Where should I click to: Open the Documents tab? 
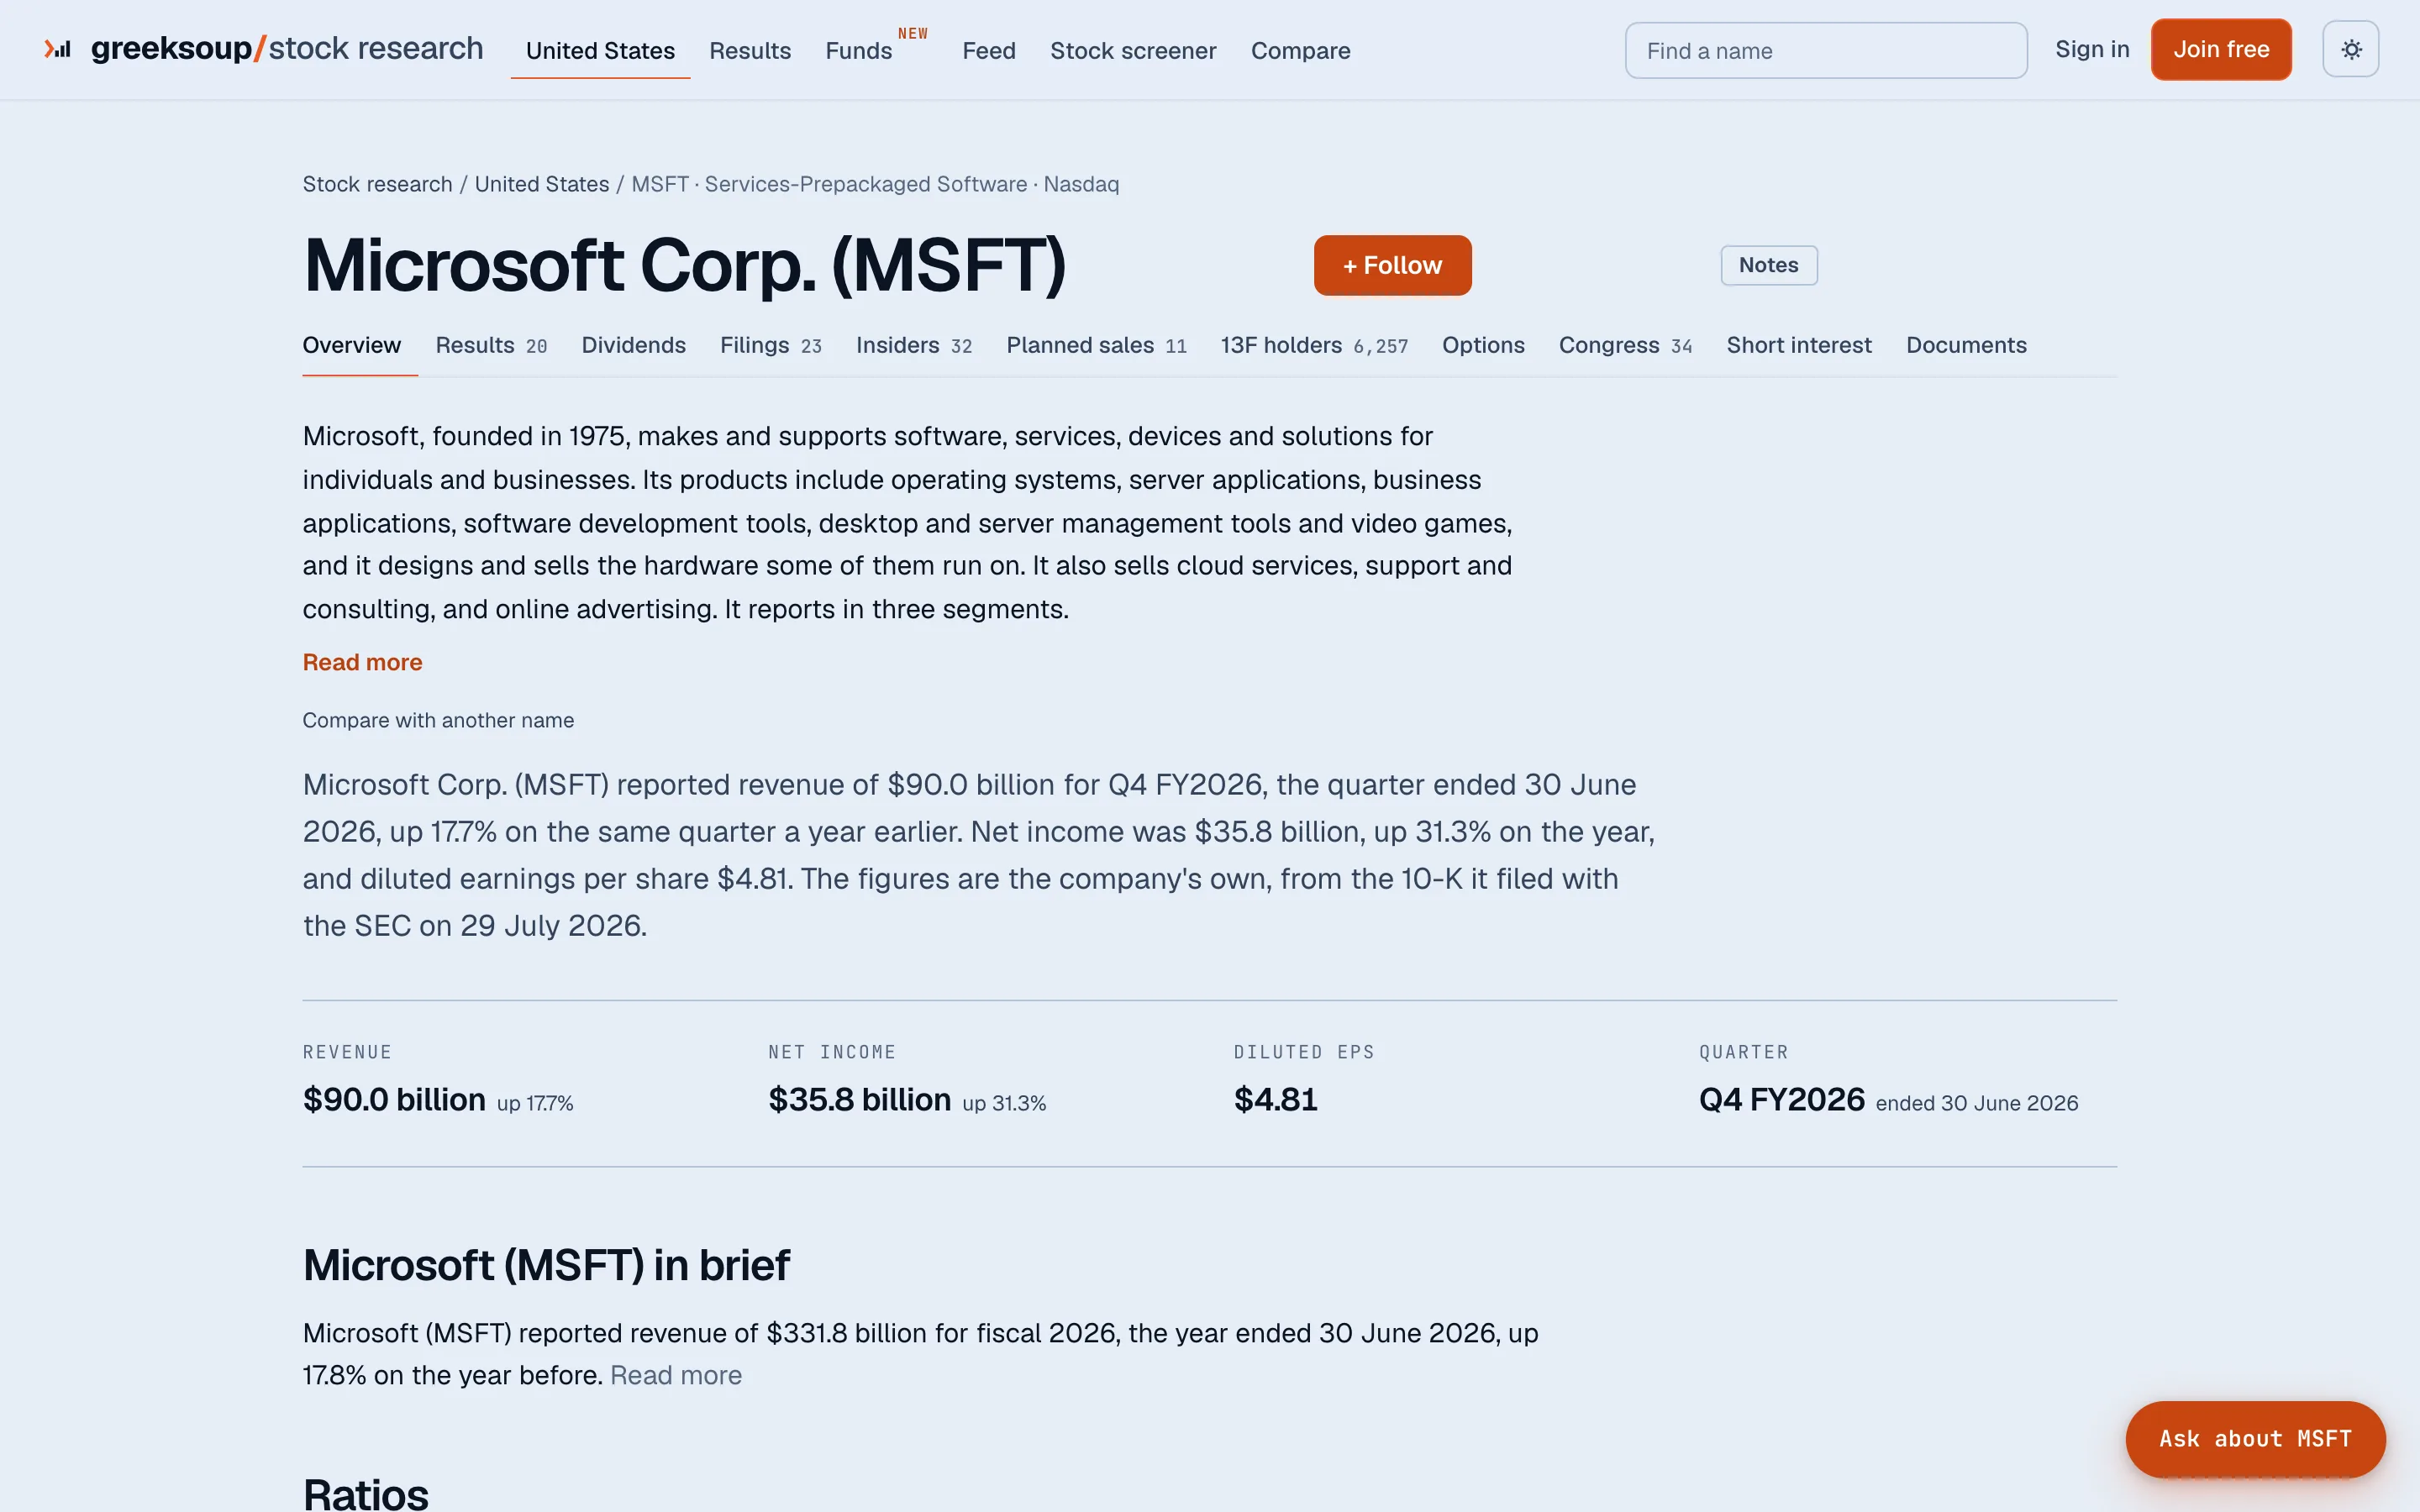pos(1966,345)
